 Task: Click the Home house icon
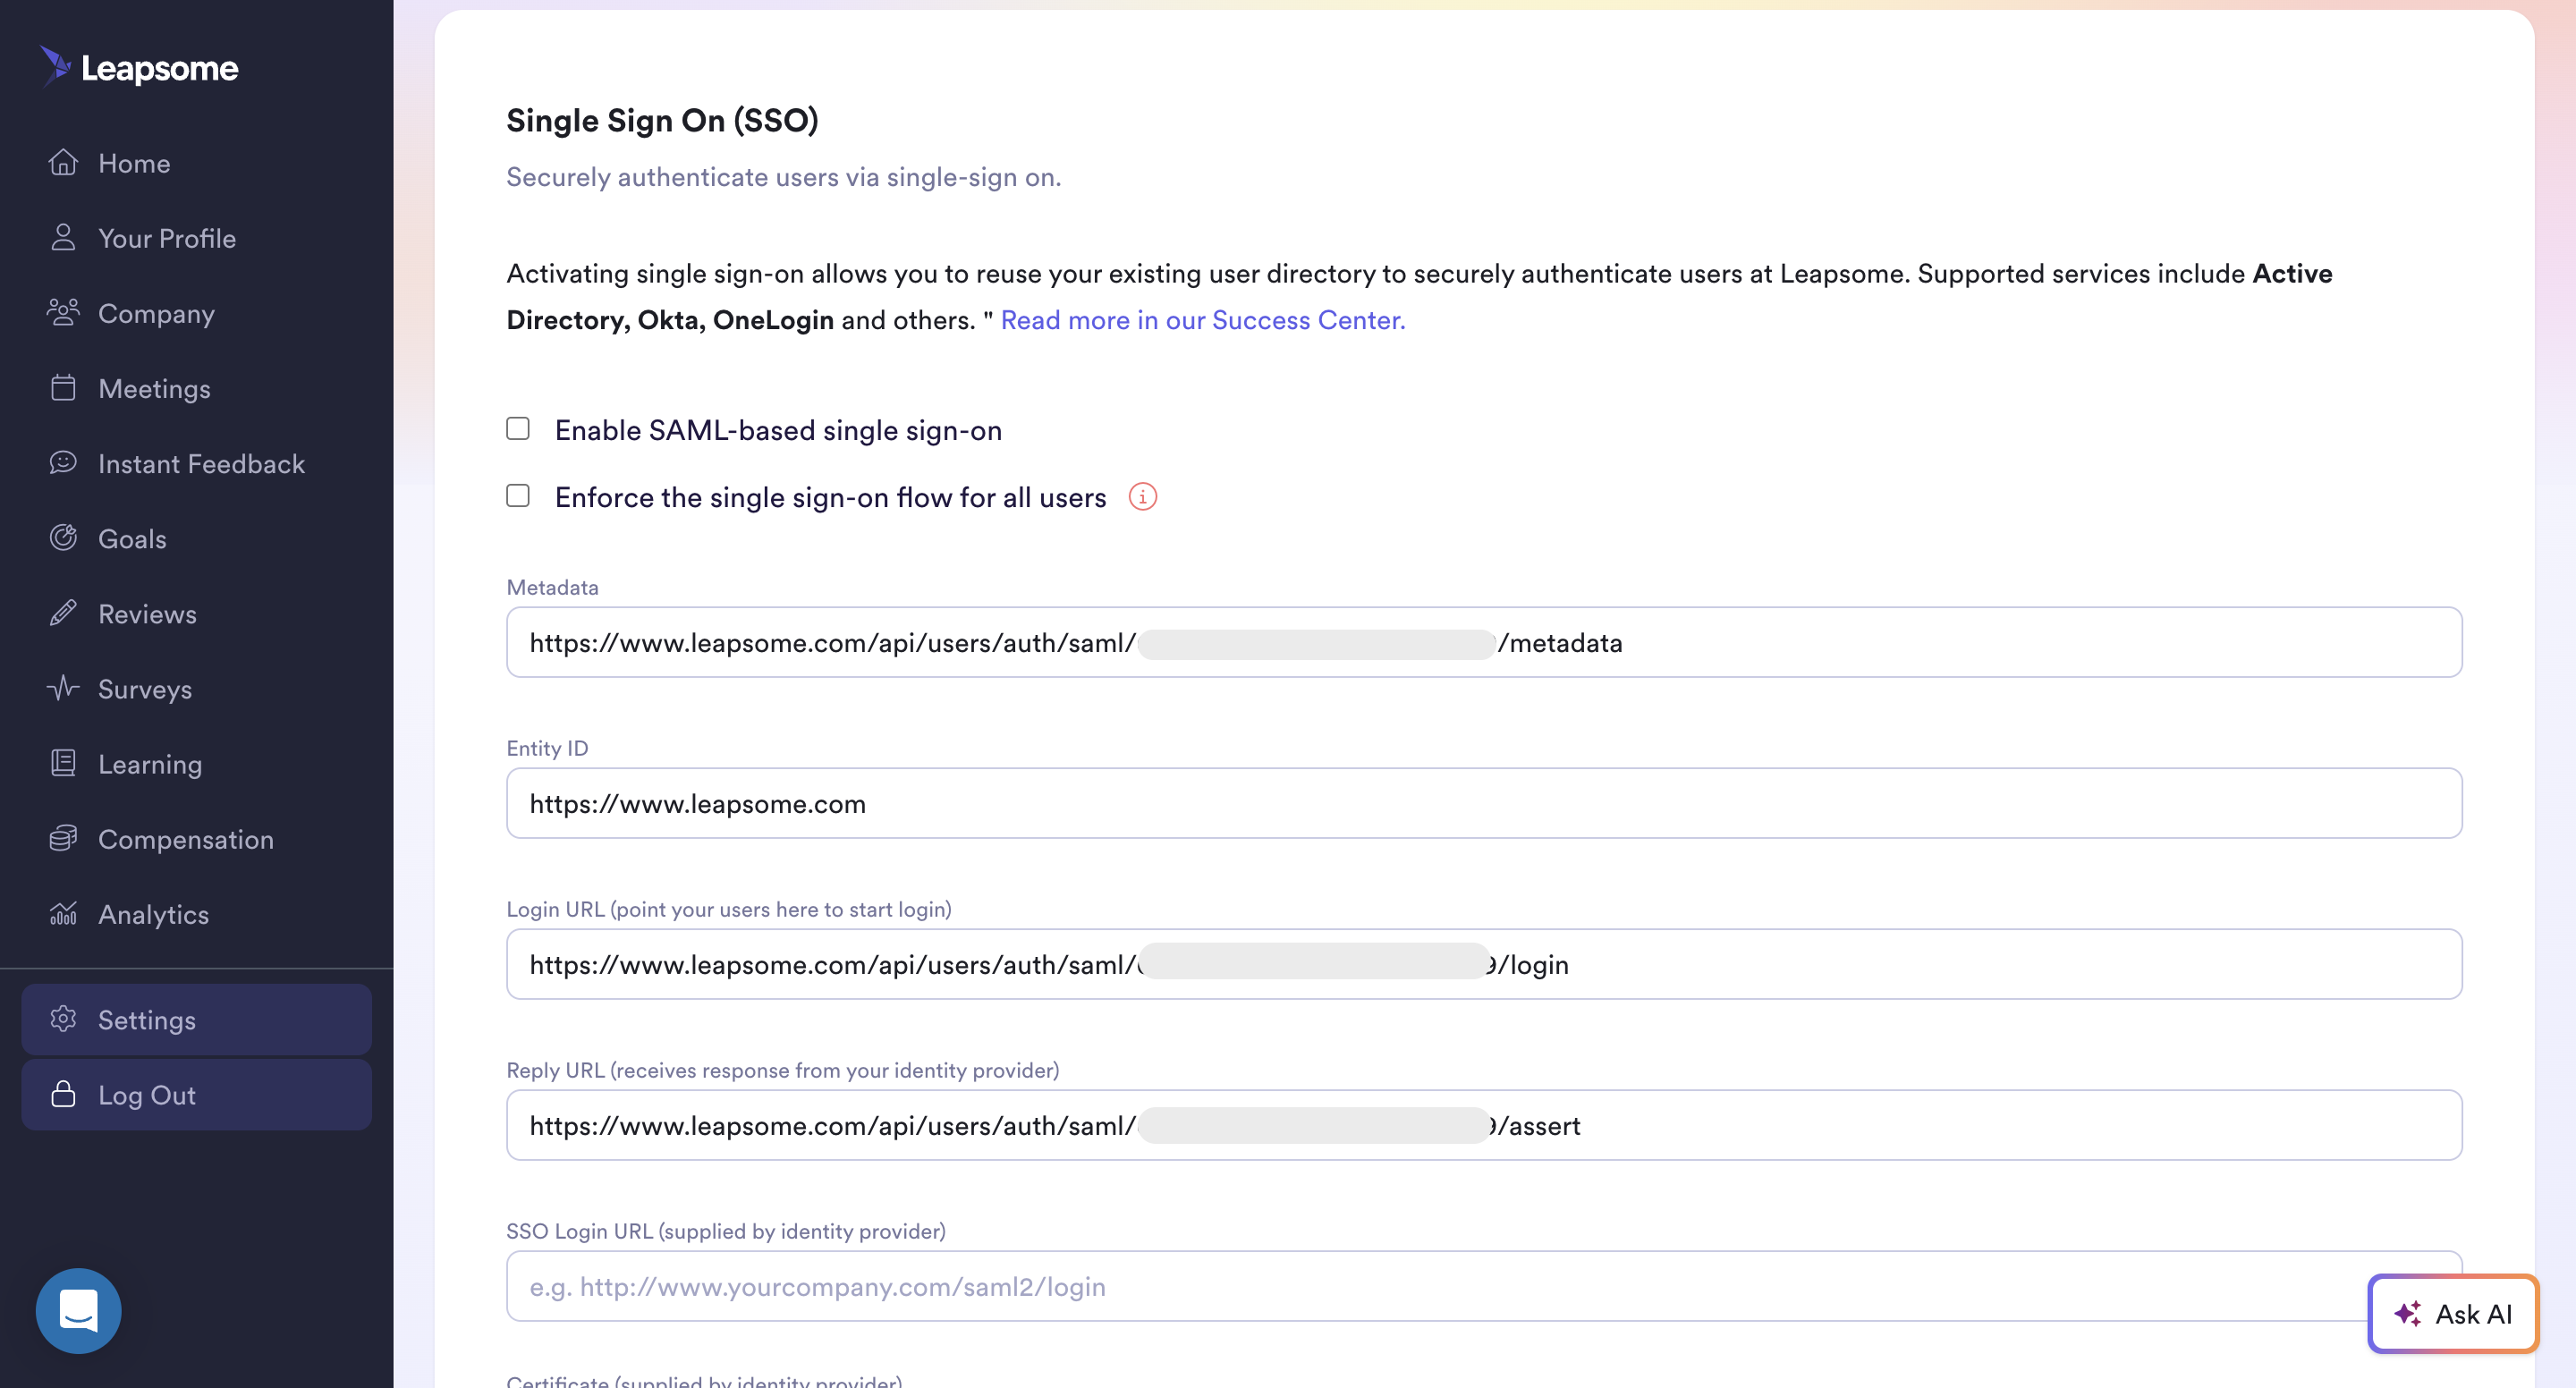coord(63,162)
